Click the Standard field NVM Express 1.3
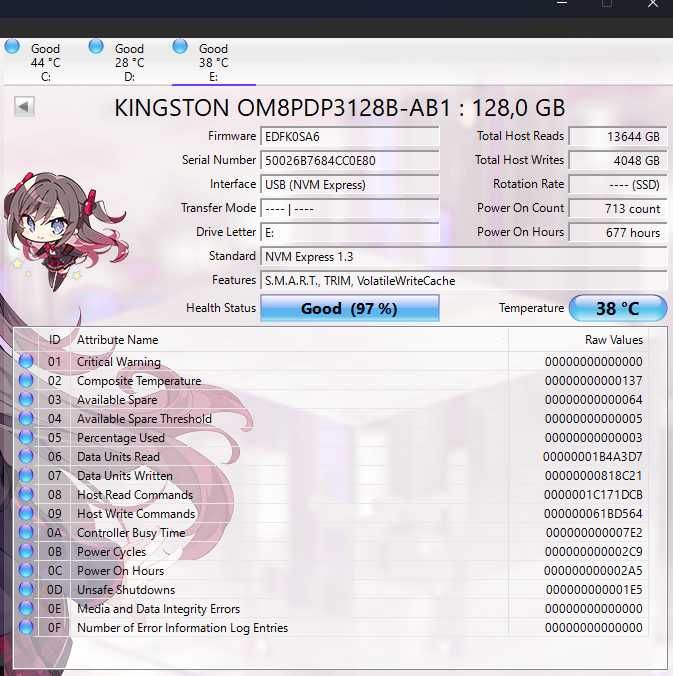This screenshot has height=676, width=673. [x=463, y=257]
